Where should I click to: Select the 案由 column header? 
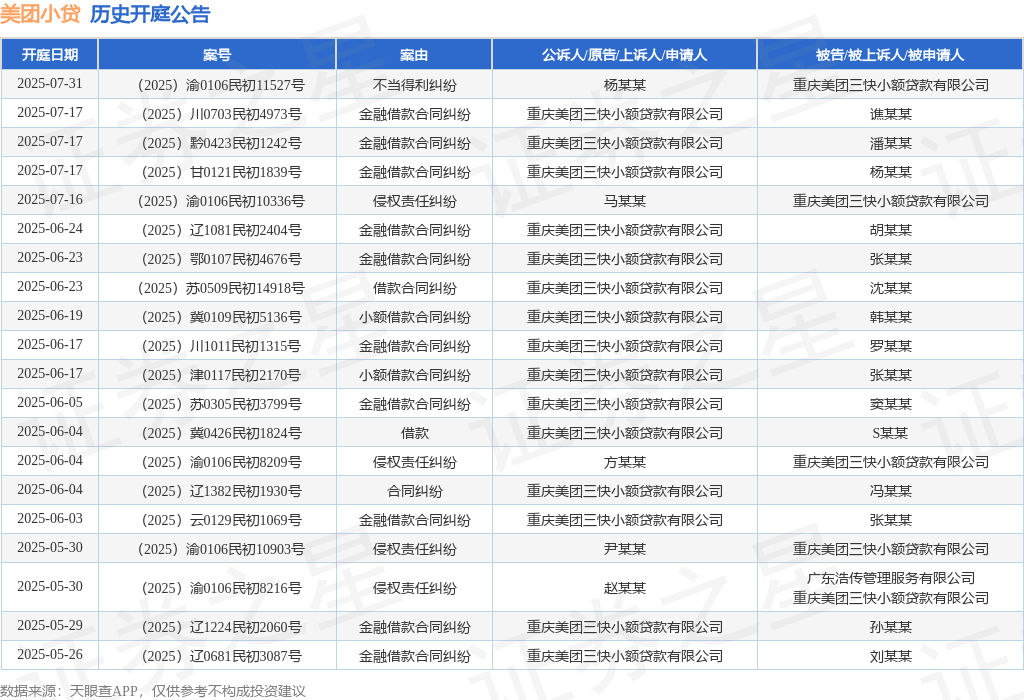tap(414, 55)
